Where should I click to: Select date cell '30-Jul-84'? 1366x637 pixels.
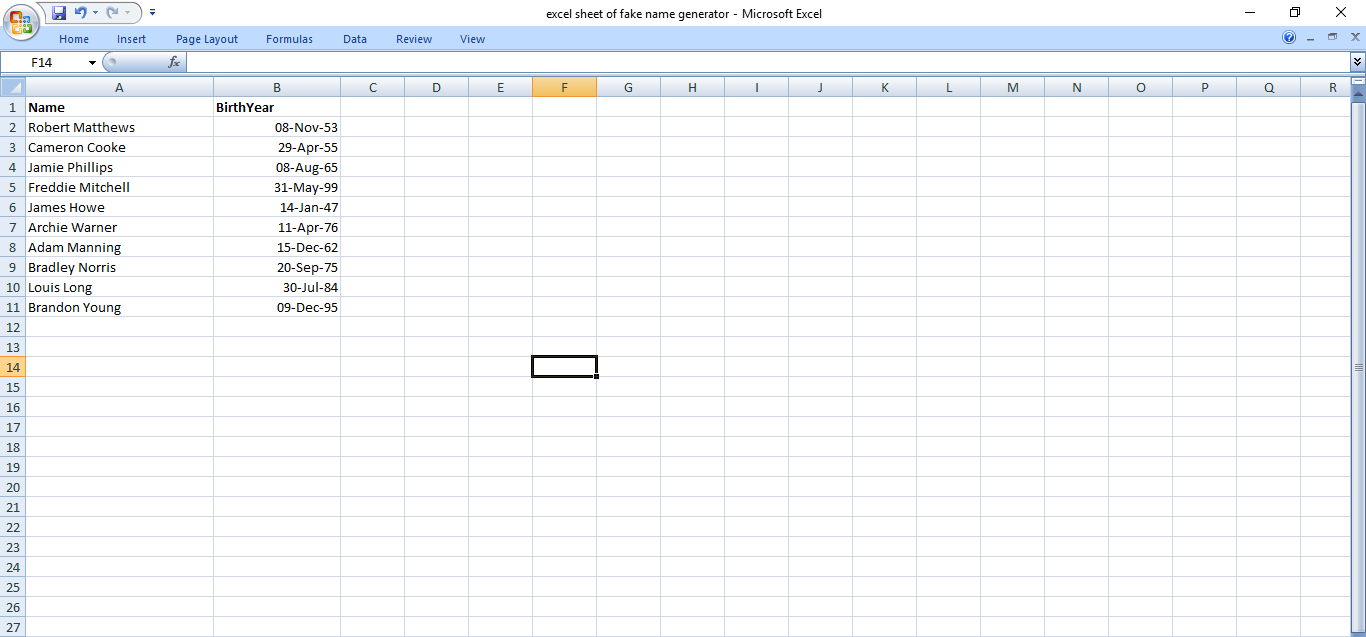[x=277, y=287]
